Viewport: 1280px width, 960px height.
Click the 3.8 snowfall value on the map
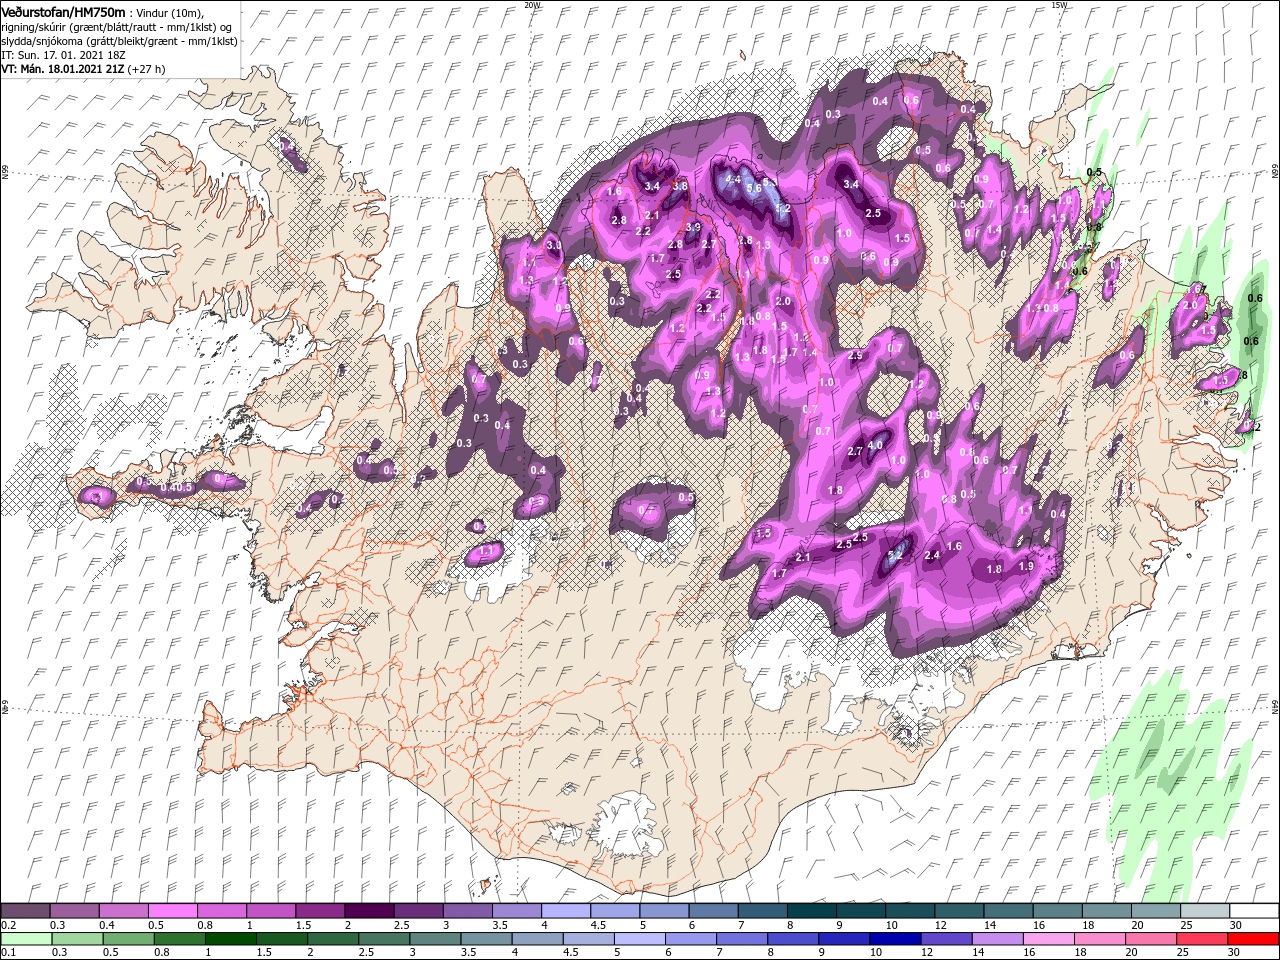click(x=680, y=186)
